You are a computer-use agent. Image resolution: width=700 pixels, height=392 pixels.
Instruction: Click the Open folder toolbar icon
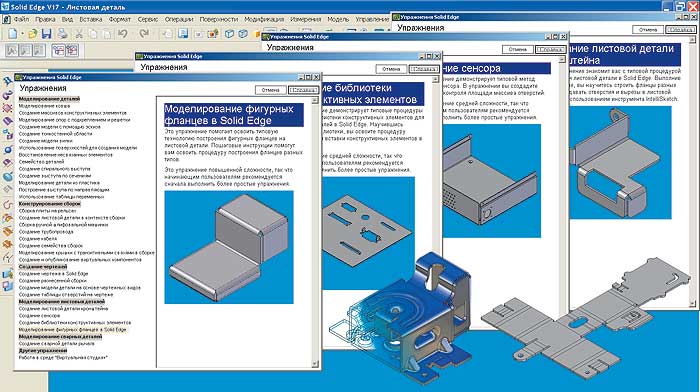[33, 34]
